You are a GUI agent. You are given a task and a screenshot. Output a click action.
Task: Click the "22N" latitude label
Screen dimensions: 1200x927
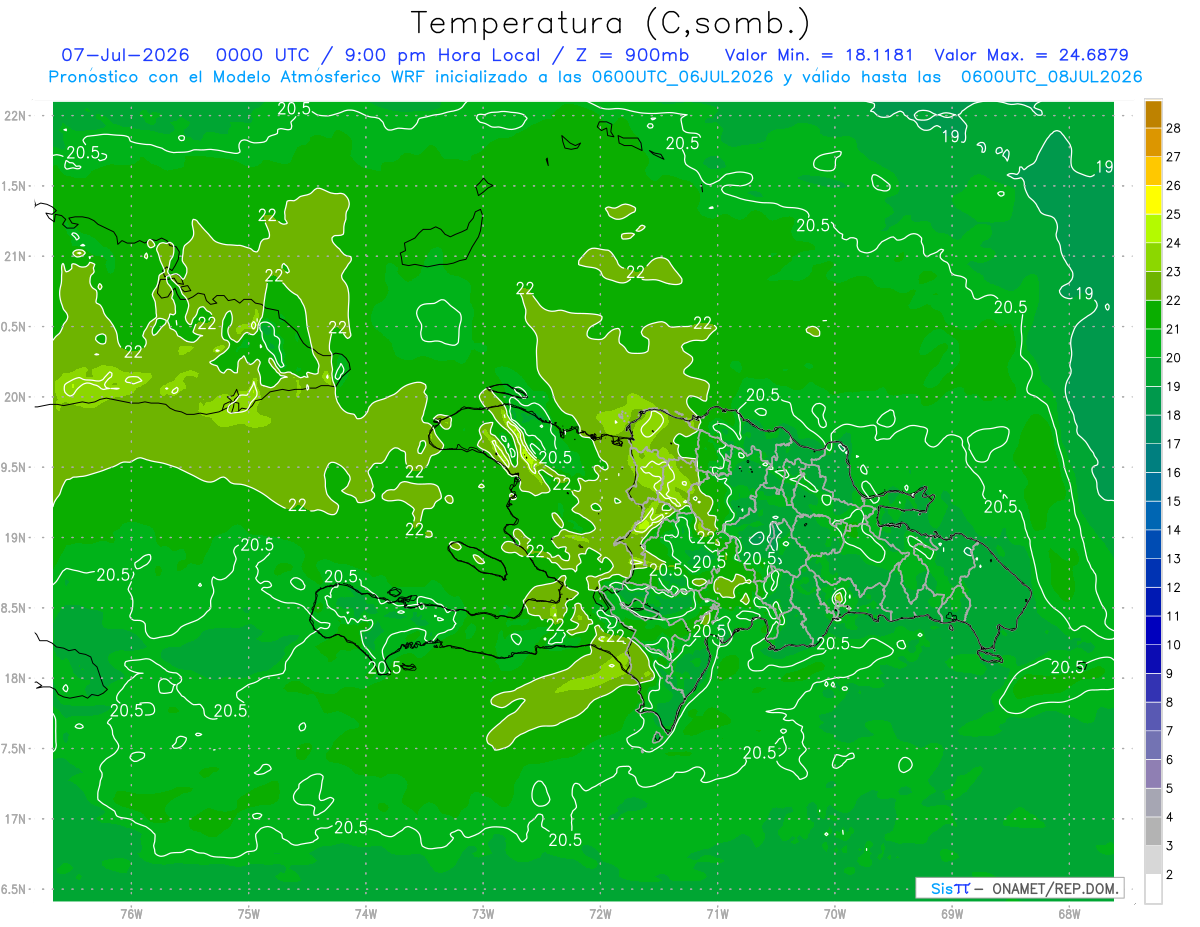(x=17, y=116)
